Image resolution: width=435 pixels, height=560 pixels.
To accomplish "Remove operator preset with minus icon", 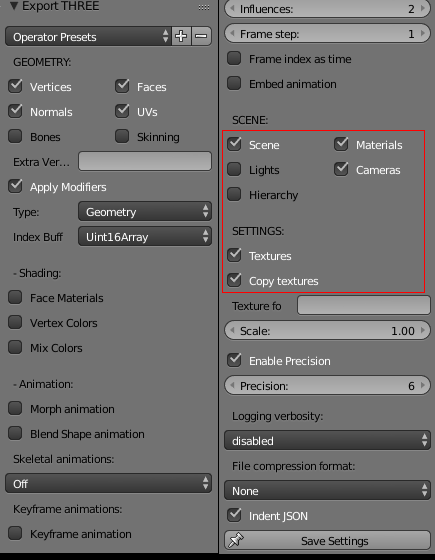I will 201,36.
